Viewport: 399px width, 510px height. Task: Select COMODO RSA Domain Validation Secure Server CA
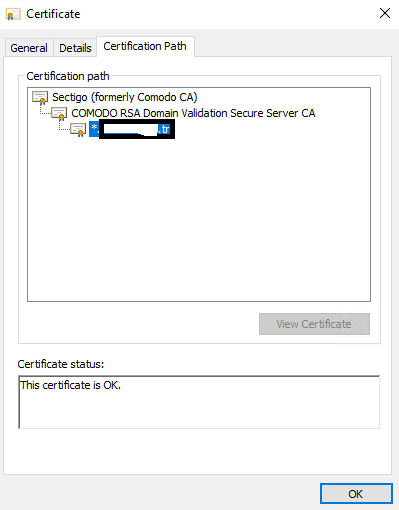(x=193, y=113)
